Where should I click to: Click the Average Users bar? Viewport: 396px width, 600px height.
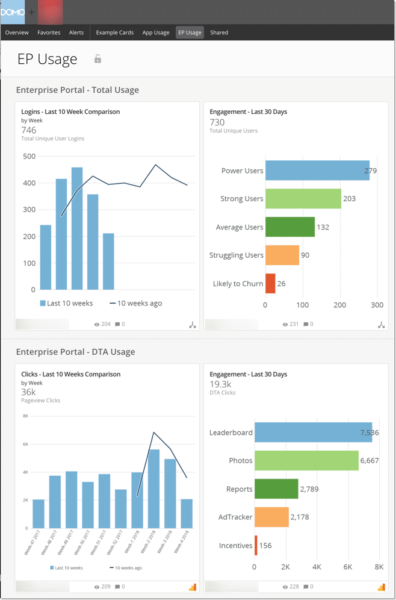pos(290,227)
